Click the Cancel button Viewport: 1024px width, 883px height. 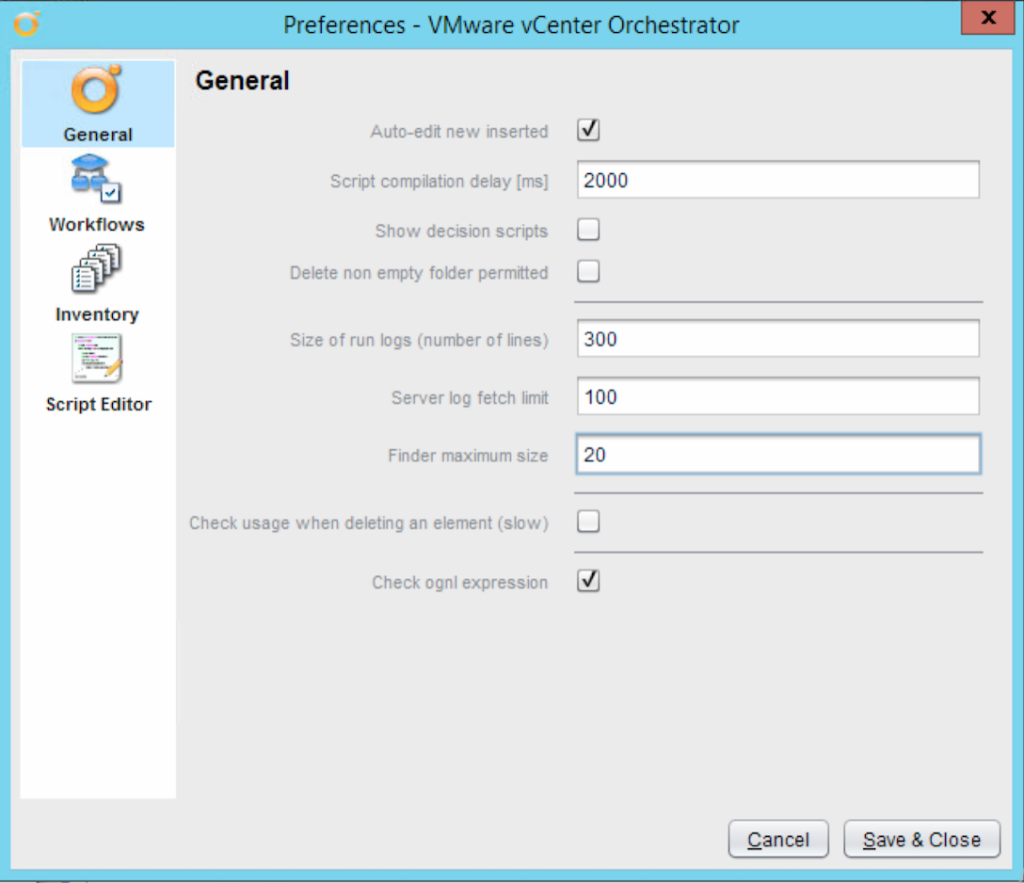(778, 839)
